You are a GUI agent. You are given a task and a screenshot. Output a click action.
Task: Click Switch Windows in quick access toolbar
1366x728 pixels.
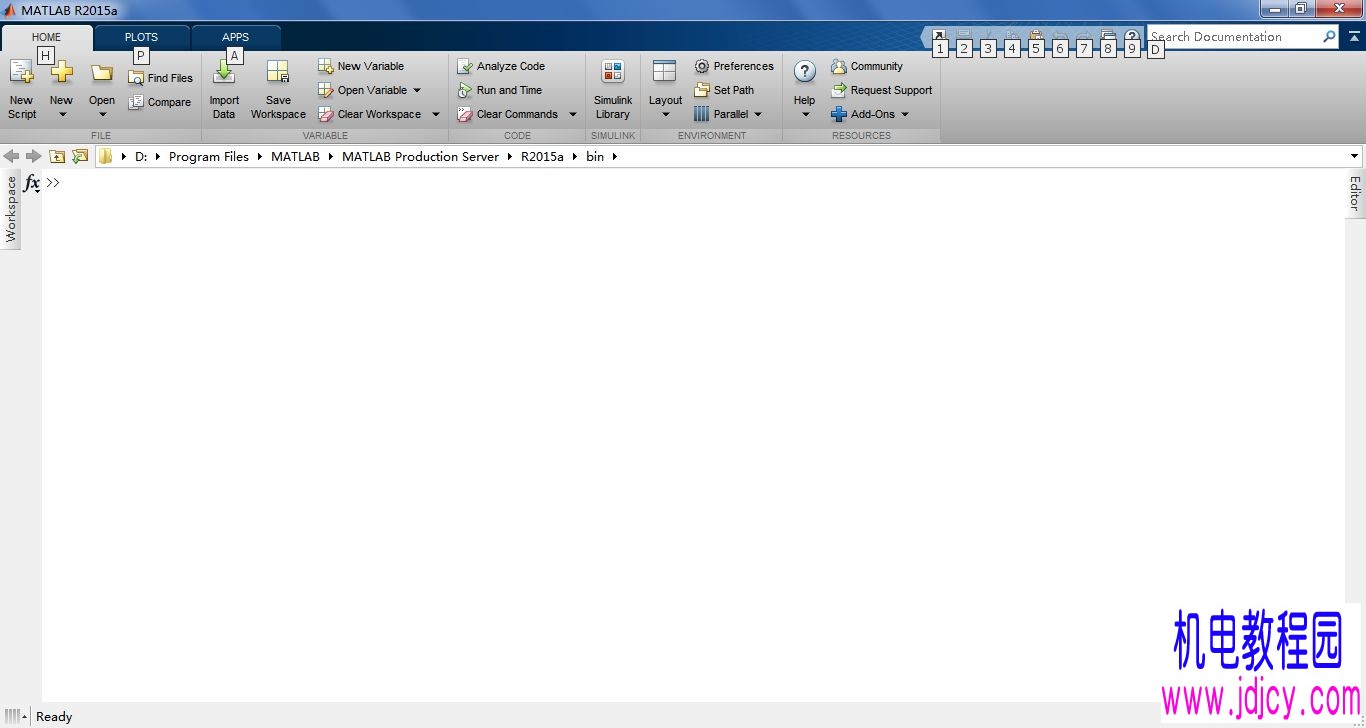tap(1108, 36)
